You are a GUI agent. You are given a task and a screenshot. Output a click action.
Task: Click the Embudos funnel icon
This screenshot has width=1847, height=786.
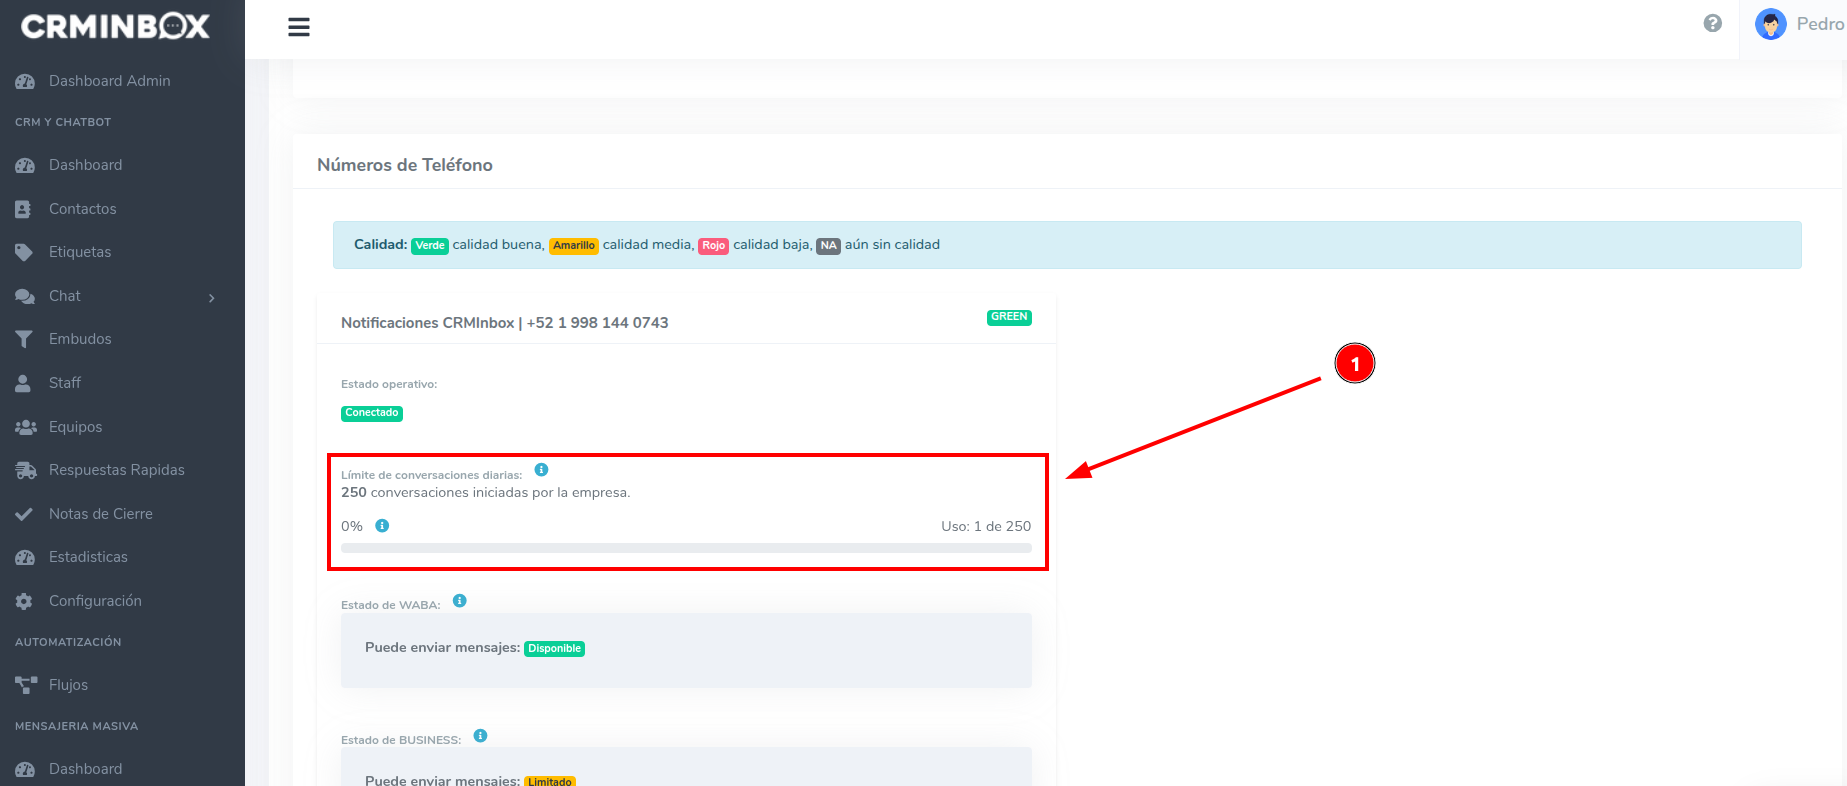[x=24, y=339]
